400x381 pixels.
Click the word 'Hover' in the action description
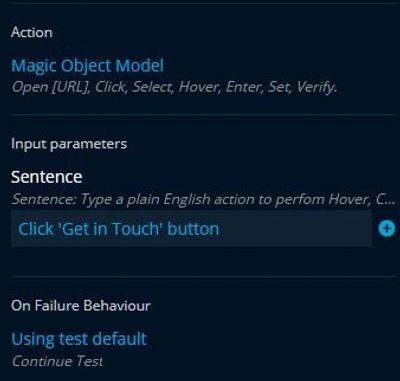coord(199,88)
